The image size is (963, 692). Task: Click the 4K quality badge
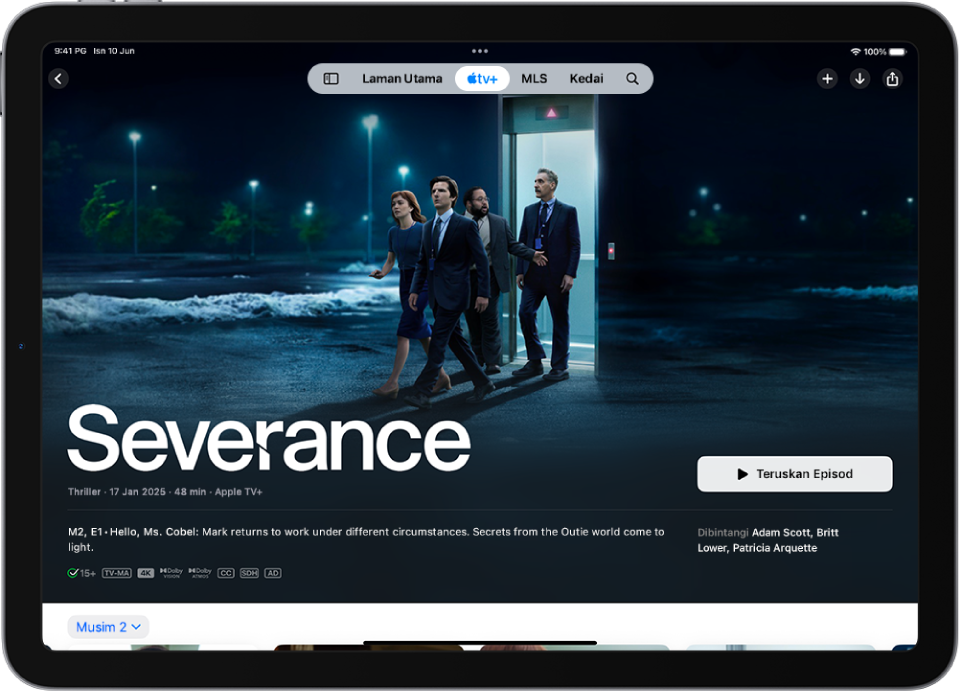pos(146,572)
